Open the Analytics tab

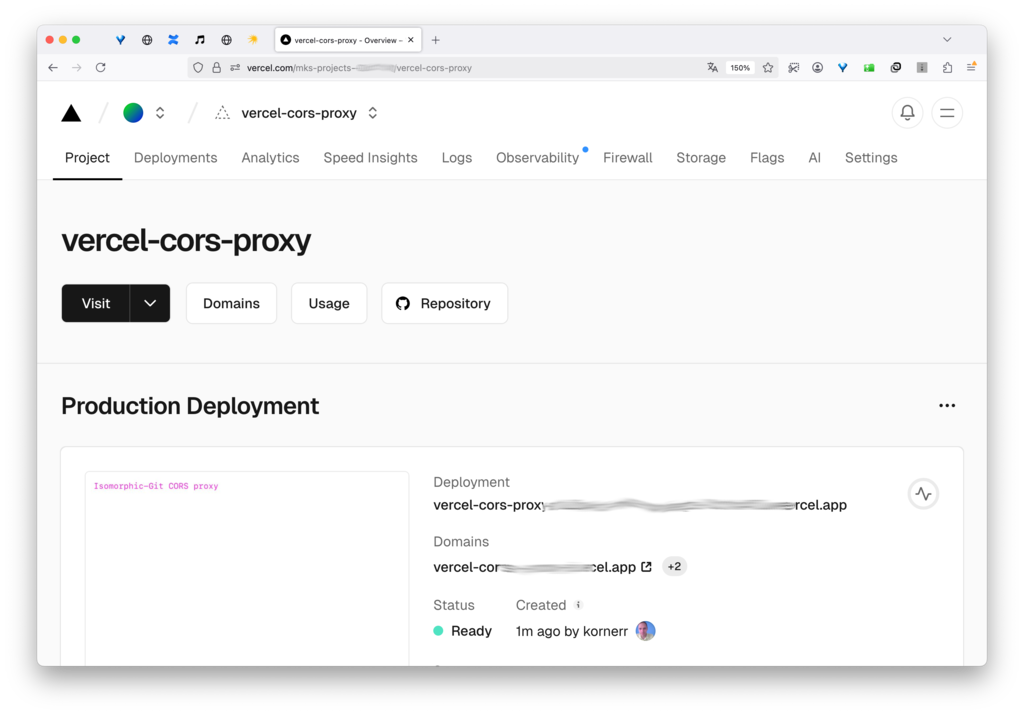(270, 158)
